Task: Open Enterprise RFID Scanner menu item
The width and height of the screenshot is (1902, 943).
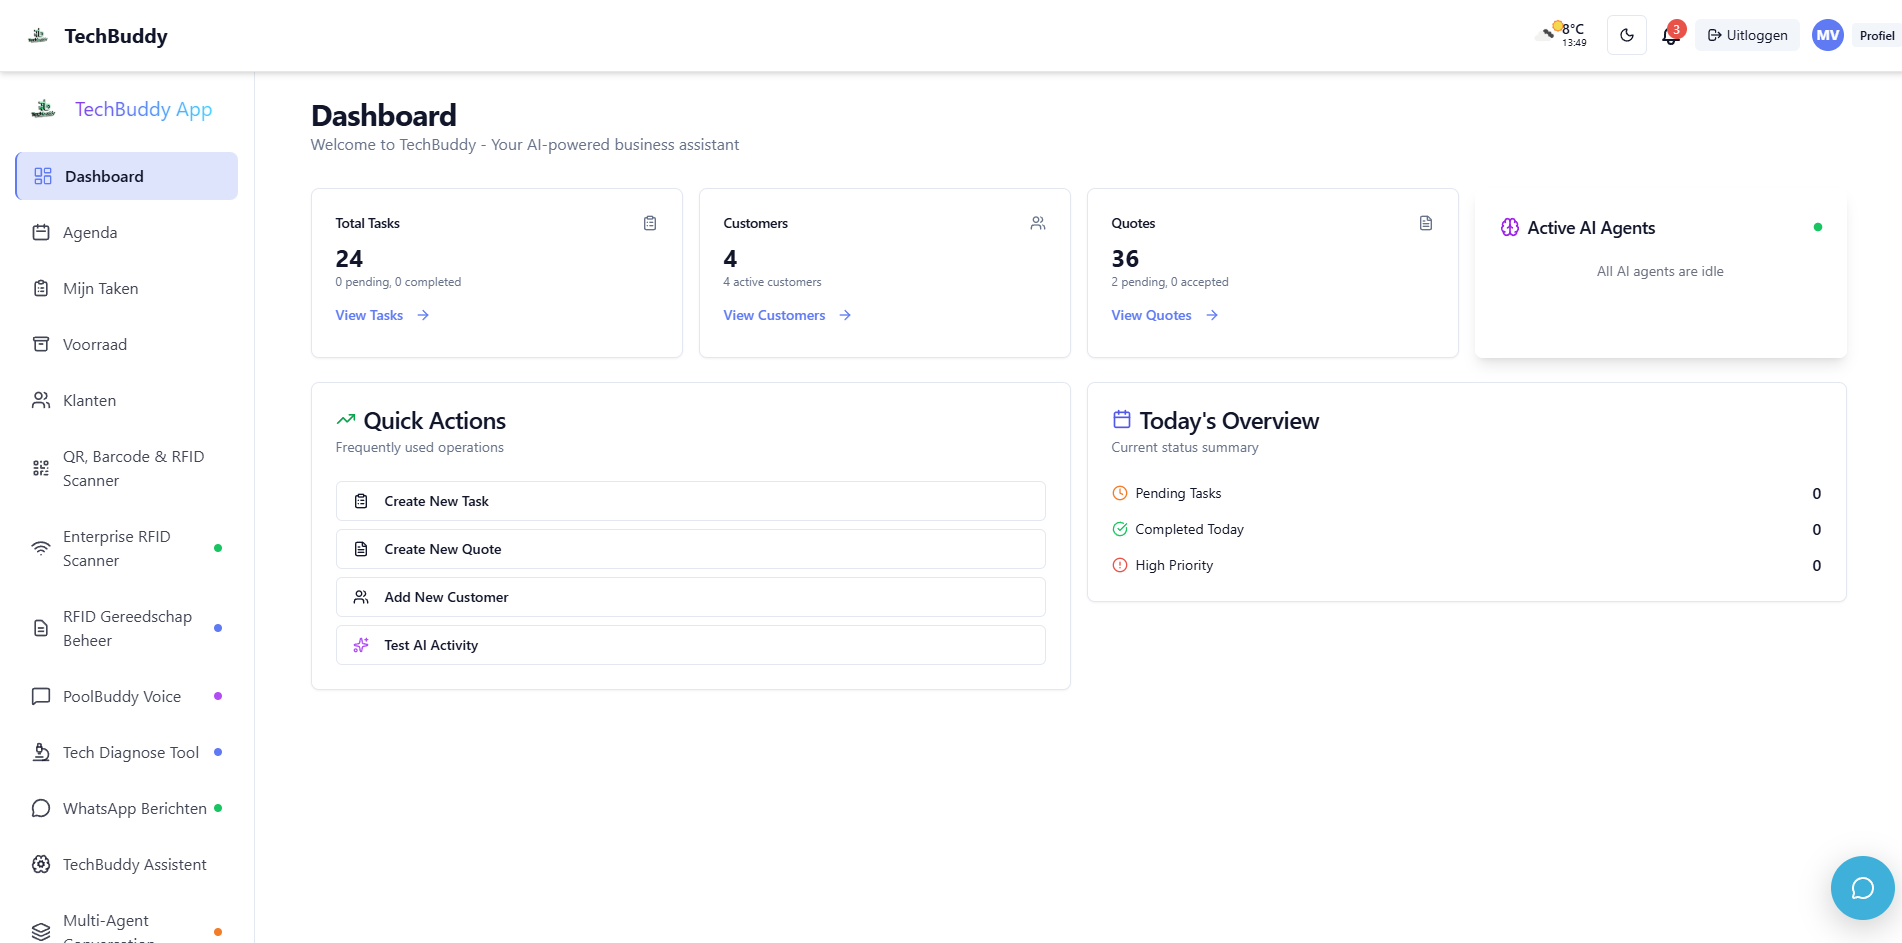Action: (127, 548)
